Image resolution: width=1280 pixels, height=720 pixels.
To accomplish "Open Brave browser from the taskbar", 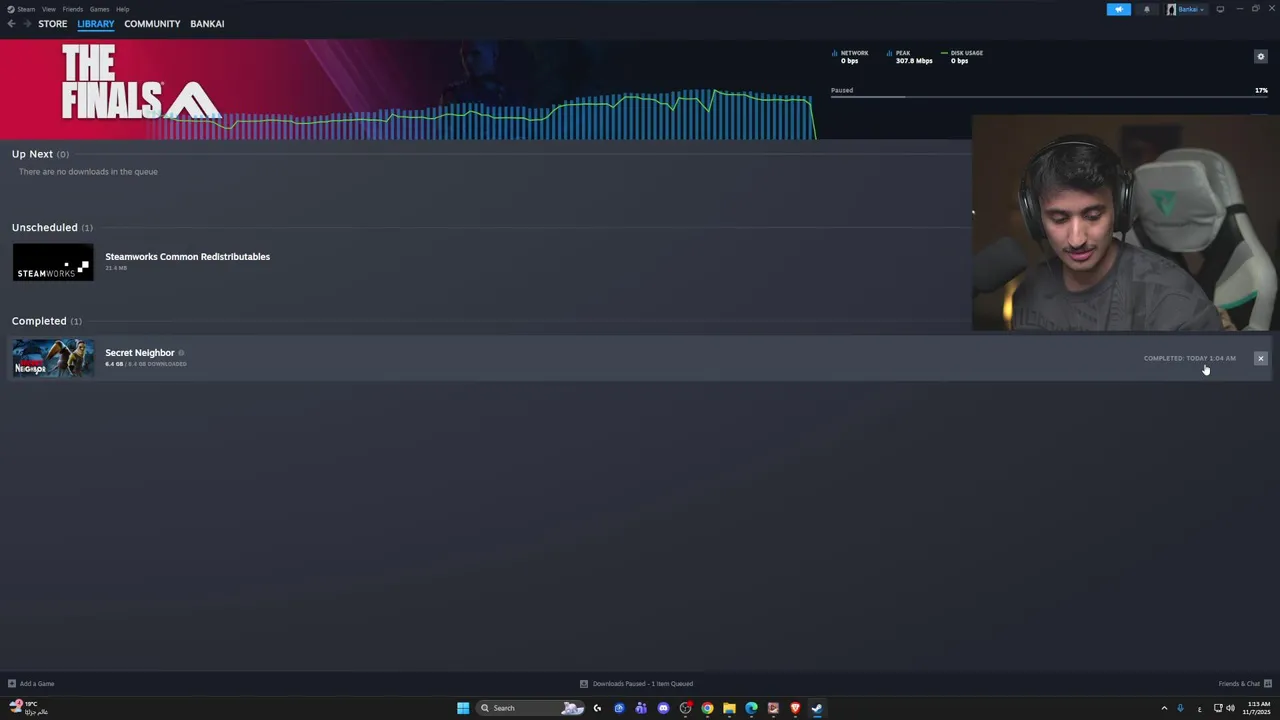I will (x=795, y=708).
